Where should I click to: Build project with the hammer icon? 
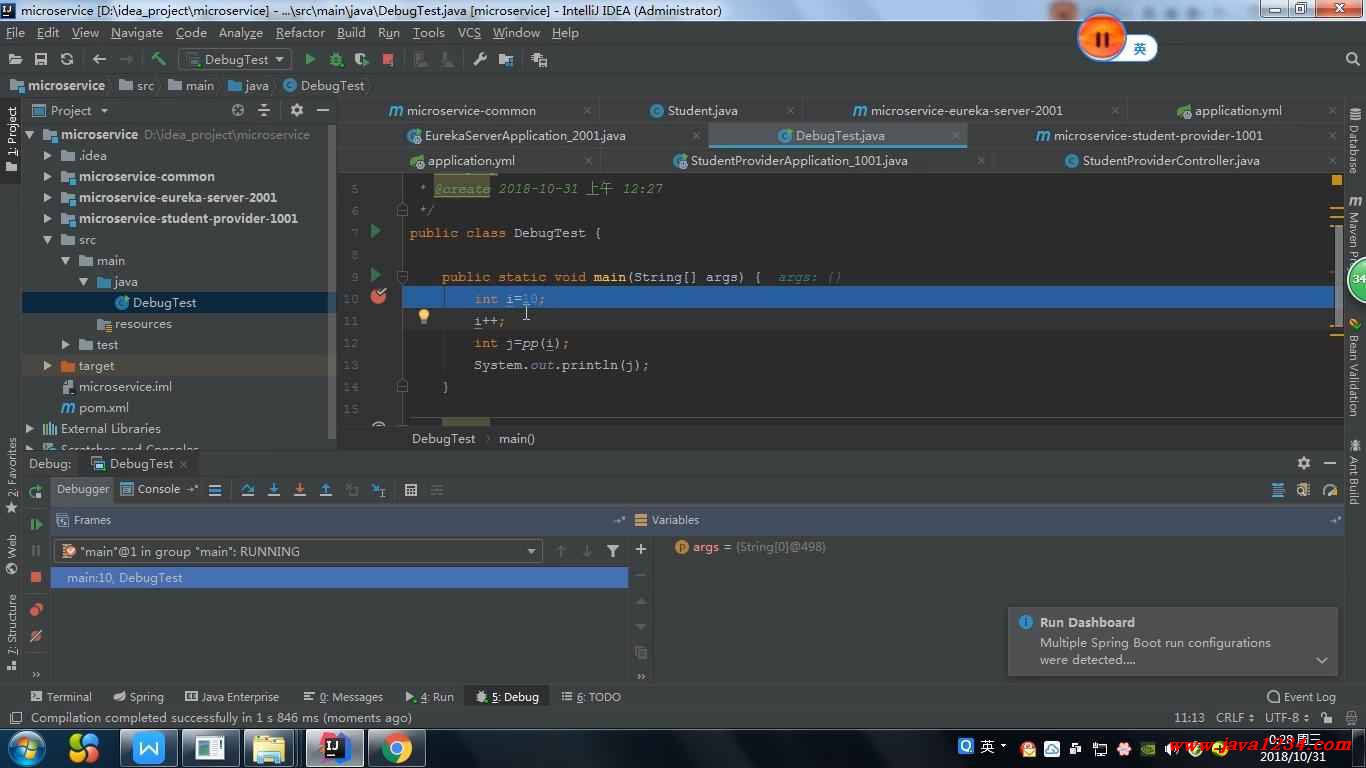(x=159, y=60)
